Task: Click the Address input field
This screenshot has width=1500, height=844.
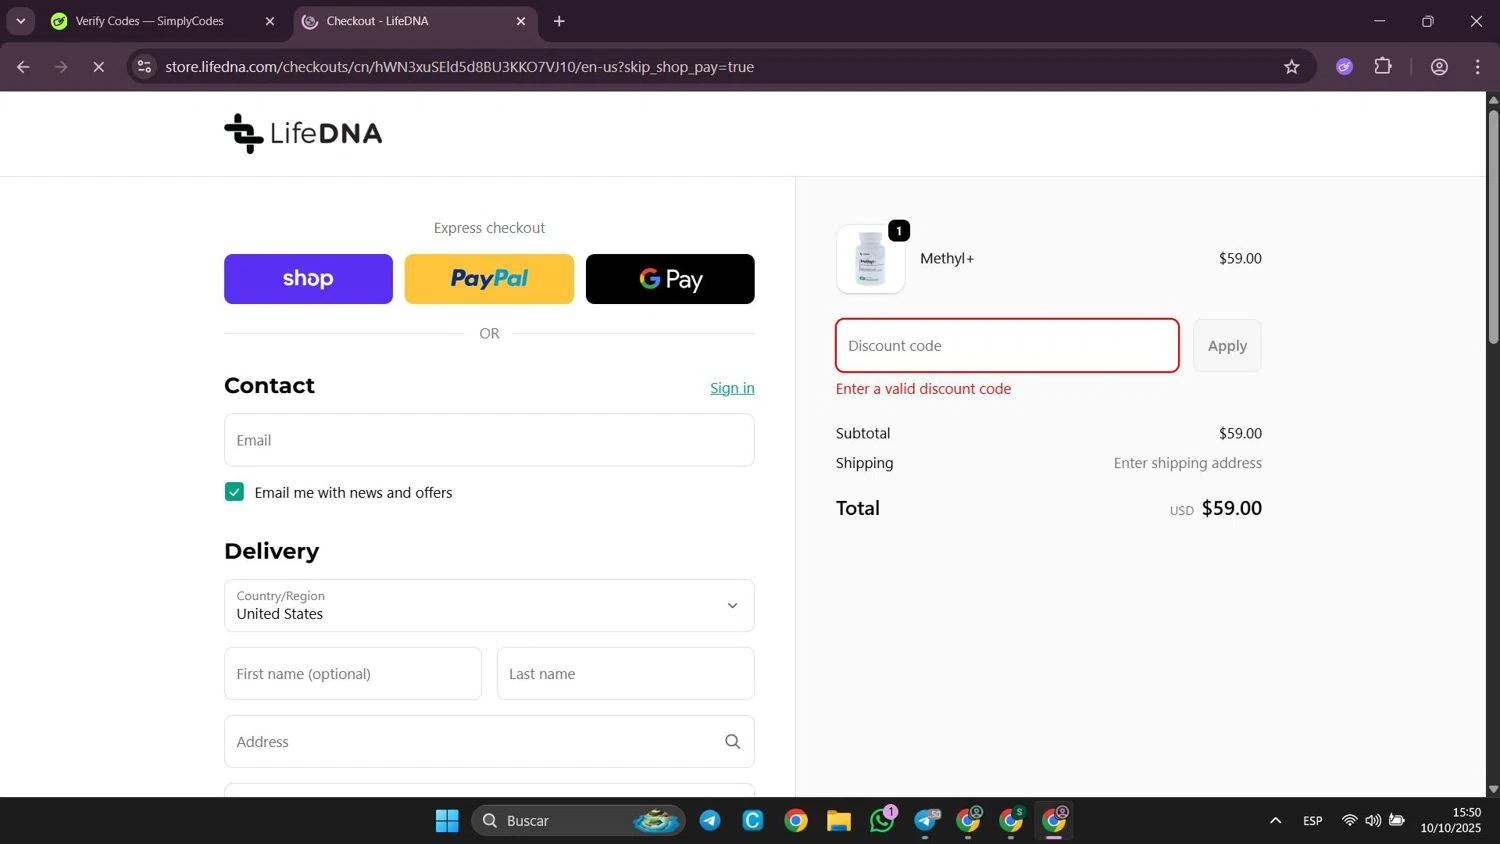Action: coord(489,742)
